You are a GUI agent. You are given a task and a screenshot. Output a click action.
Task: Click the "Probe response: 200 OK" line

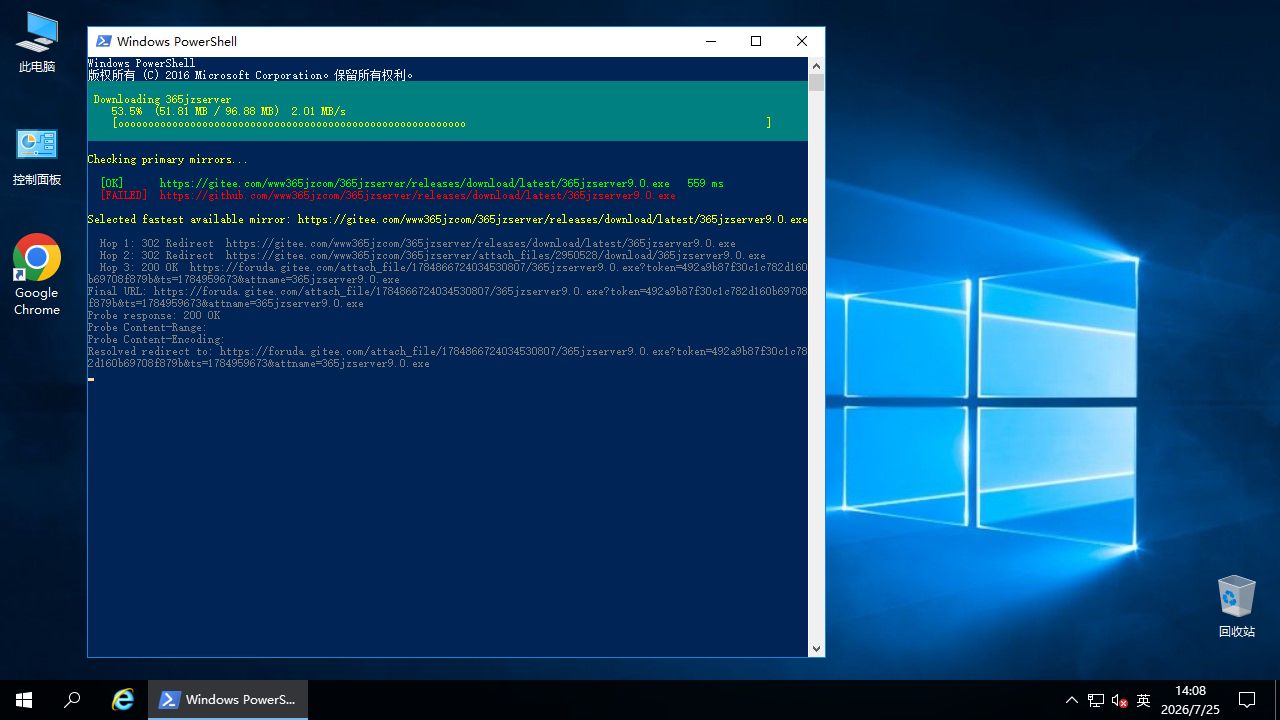coord(154,315)
